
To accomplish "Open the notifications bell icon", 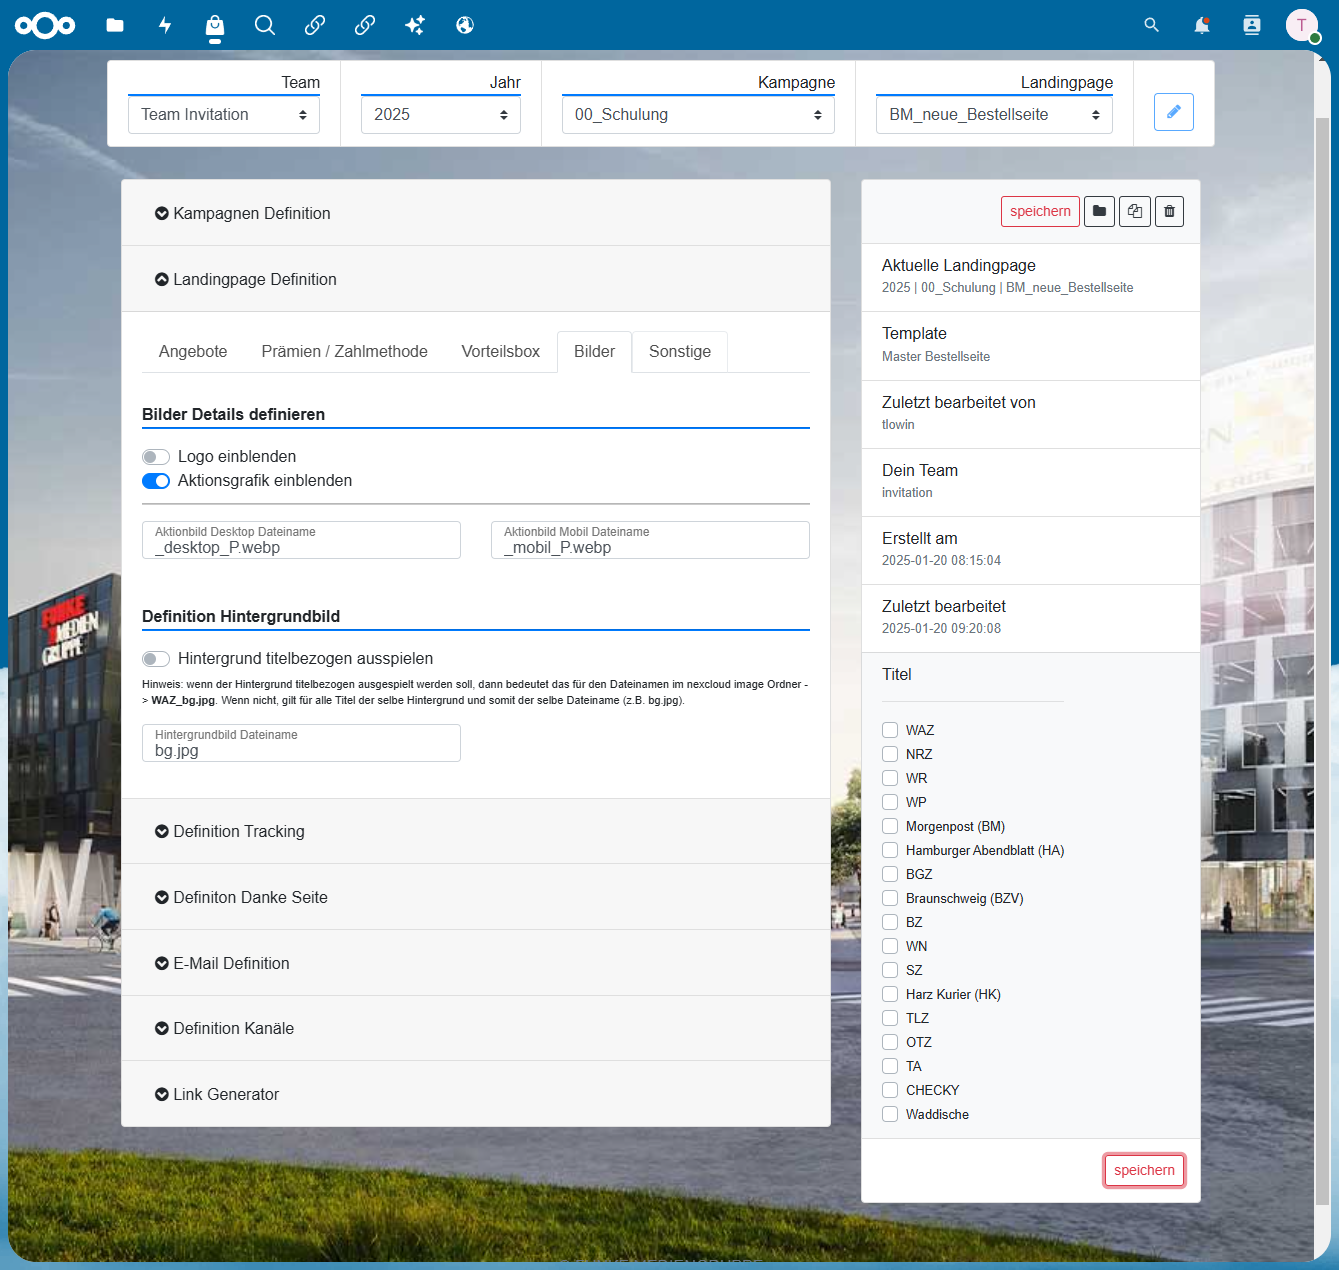I will point(1202,25).
